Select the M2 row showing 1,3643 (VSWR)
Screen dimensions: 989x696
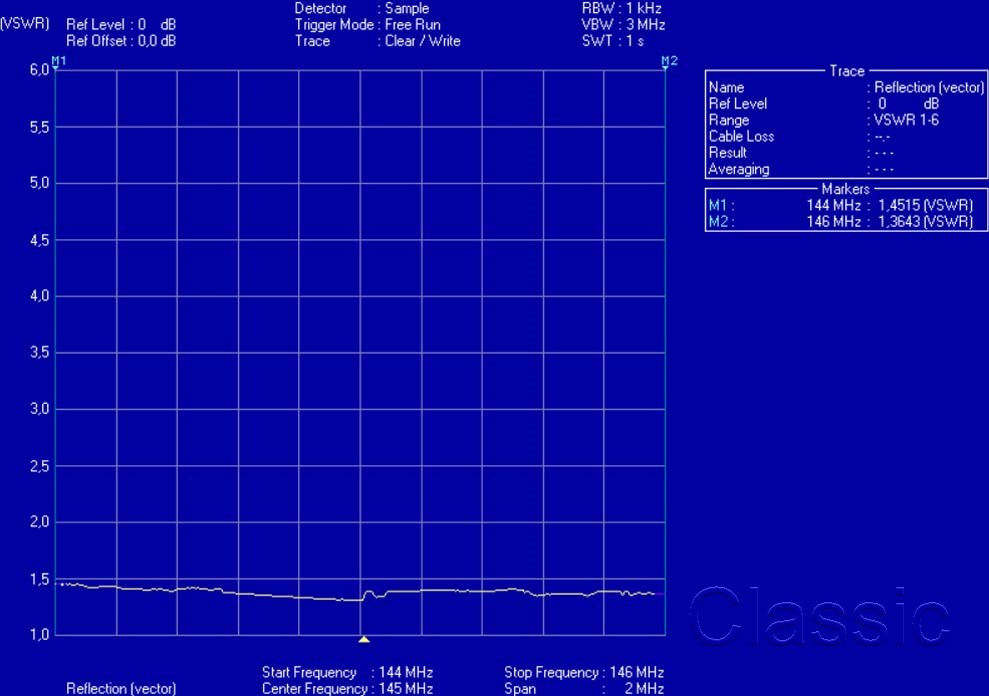click(x=840, y=221)
